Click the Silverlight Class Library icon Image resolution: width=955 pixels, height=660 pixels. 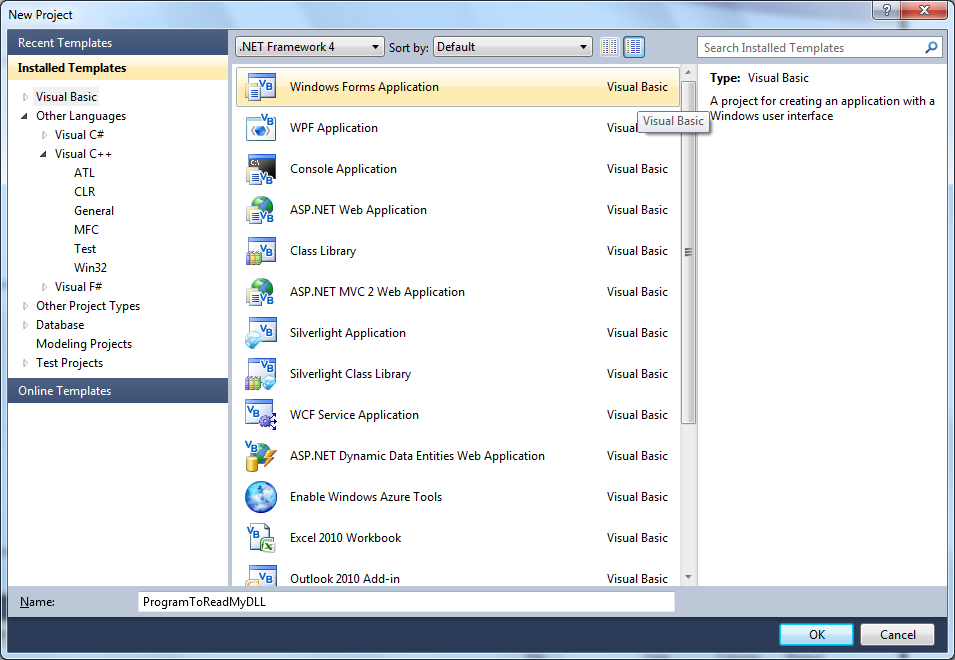pyautogui.click(x=261, y=374)
